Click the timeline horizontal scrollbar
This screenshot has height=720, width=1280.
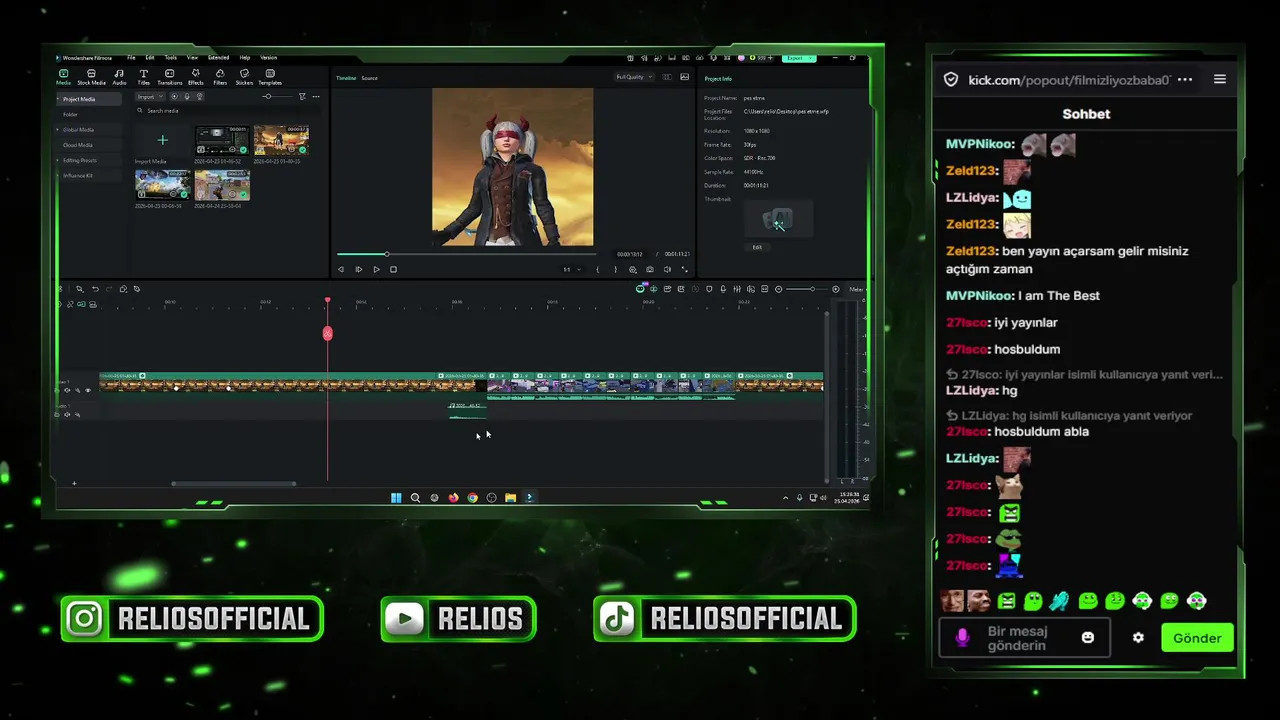234,484
